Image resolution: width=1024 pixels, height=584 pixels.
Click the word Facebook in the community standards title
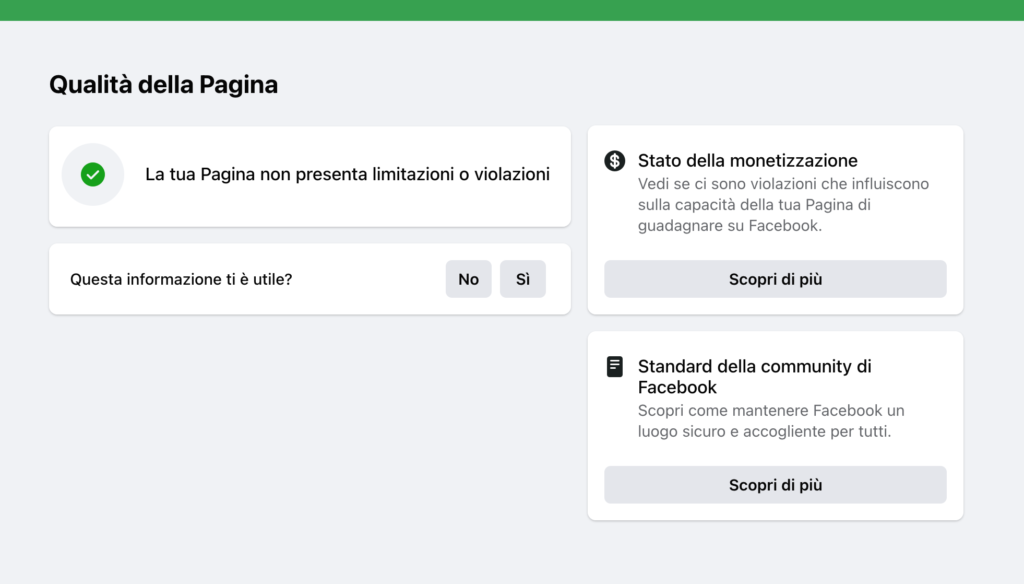677,387
